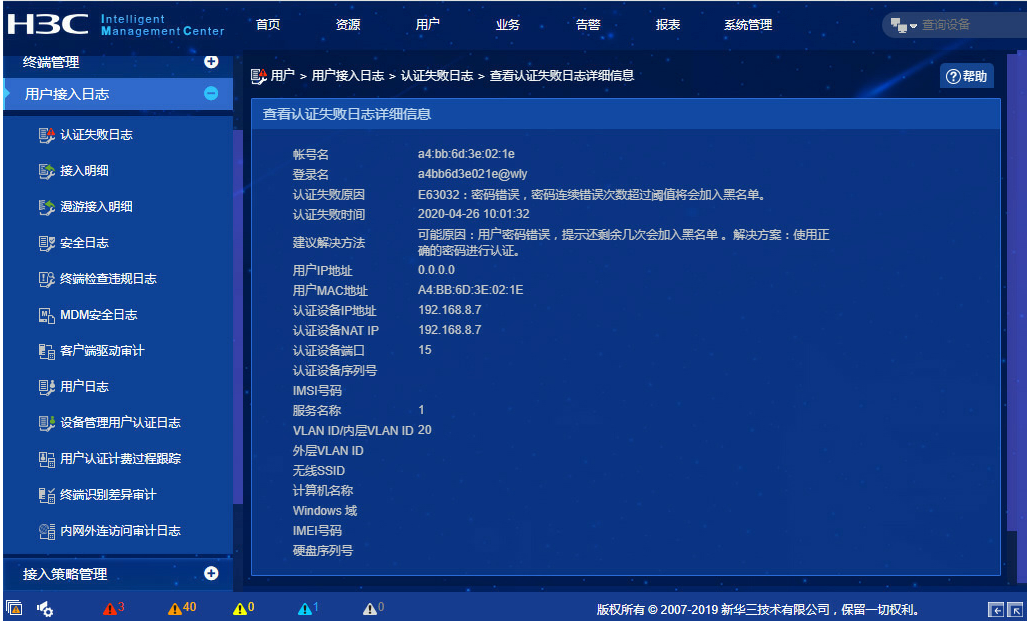
Task: Select 设备管理用户认证日志 in the sidebar
Action: 120,422
